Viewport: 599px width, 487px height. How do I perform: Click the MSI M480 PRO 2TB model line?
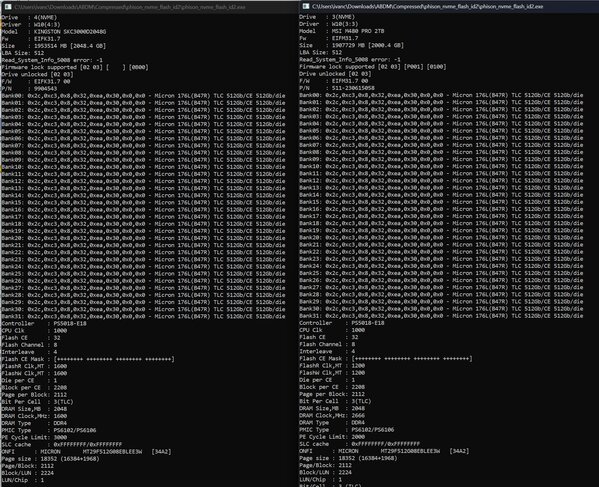pyautogui.click(x=342, y=31)
